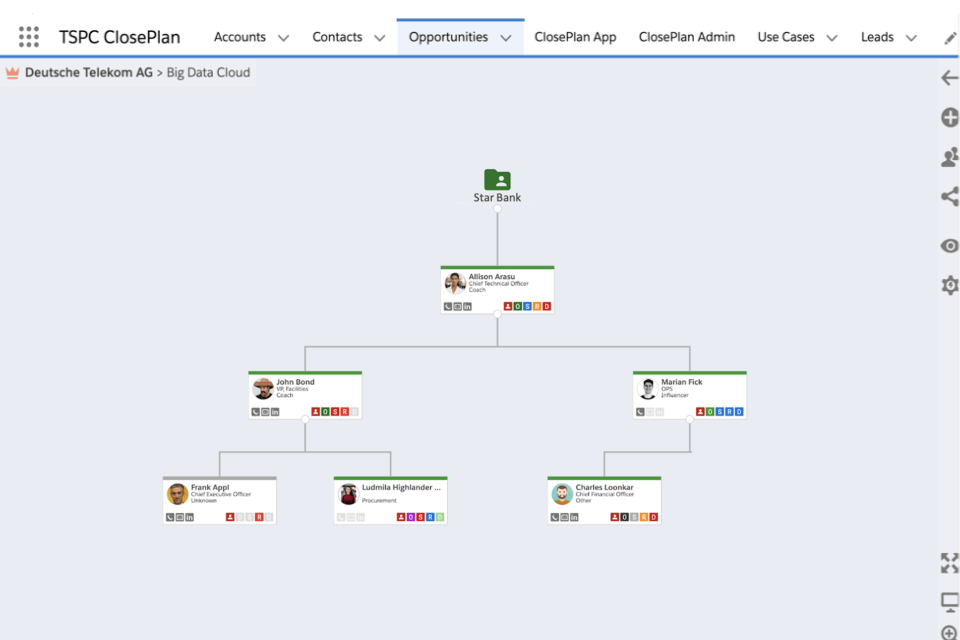This screenshot has width=960, height=640.
Task: Open the Accounts tab dropdown arrow
Action: click(x=283, y=38)
